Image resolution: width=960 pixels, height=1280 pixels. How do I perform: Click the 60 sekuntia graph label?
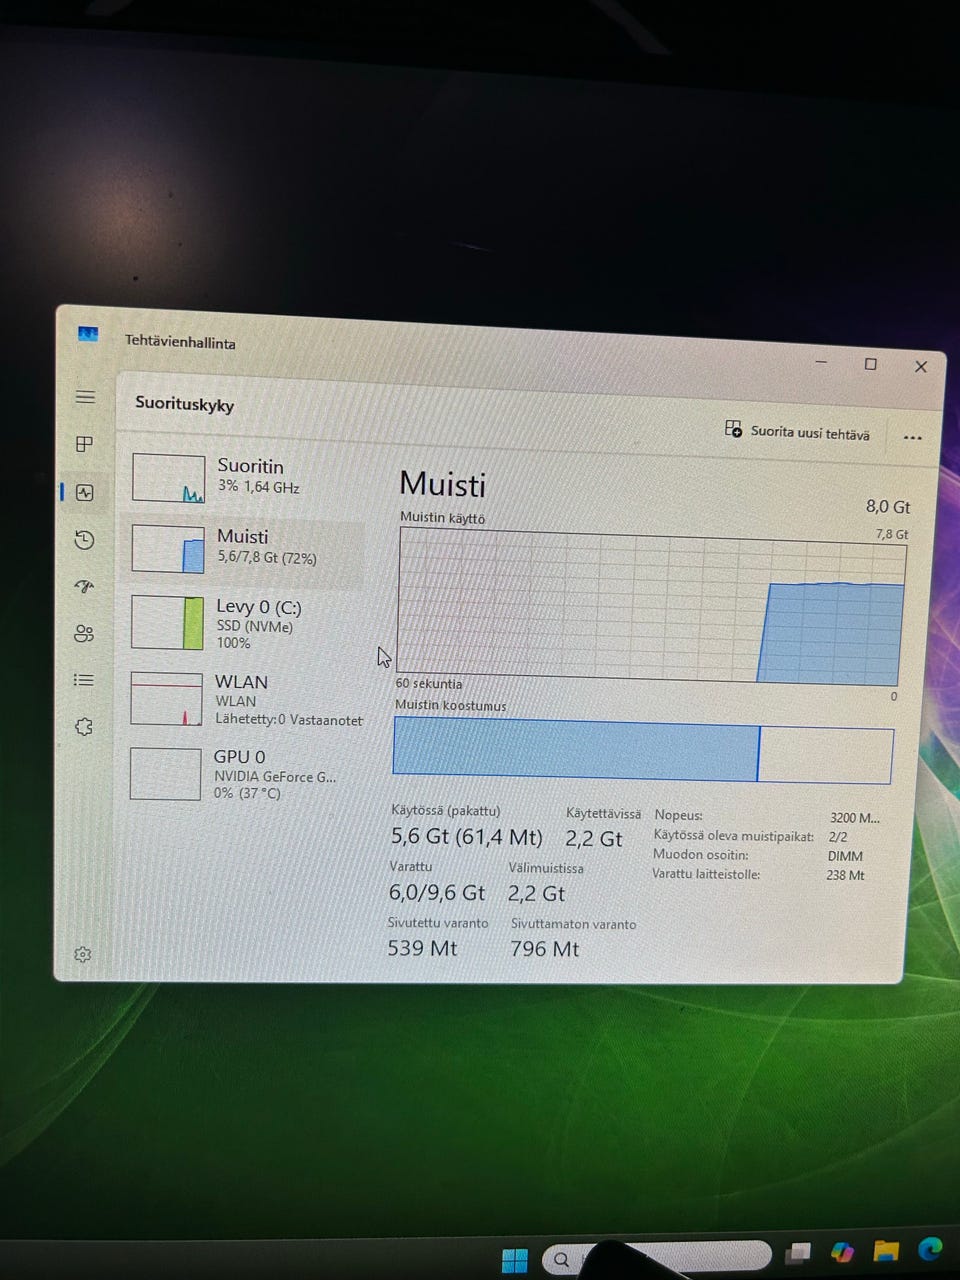pos(429,684)
